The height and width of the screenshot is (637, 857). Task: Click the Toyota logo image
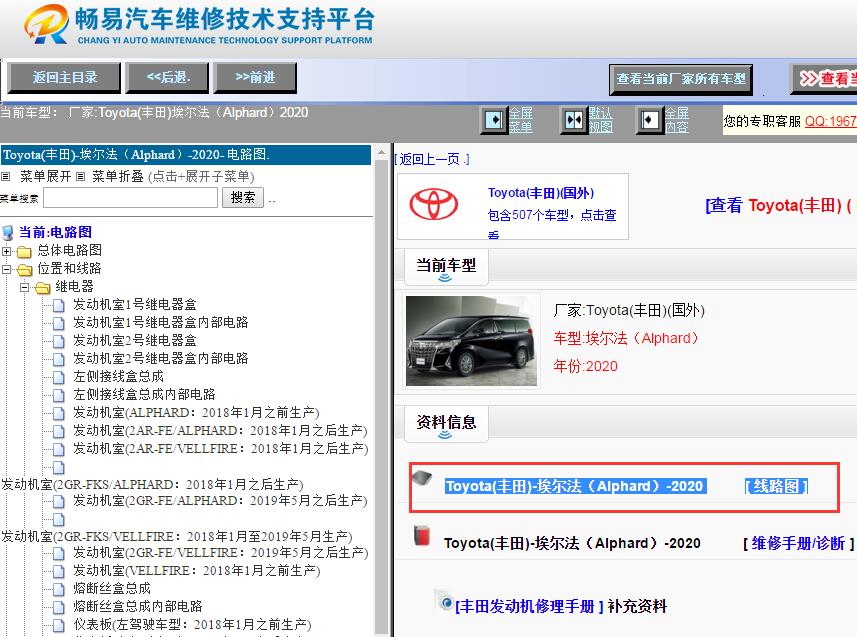pyautogui.click(x=434, y=204)
